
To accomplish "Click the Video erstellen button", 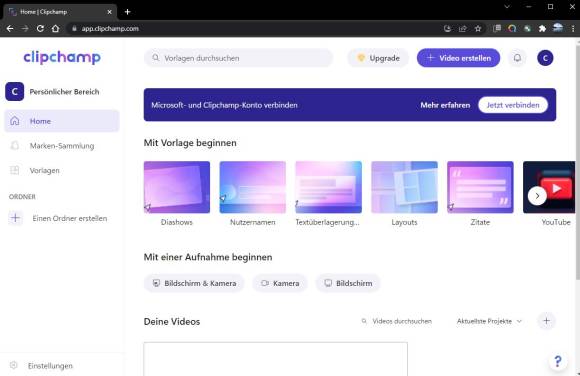I will coord(458,58).
